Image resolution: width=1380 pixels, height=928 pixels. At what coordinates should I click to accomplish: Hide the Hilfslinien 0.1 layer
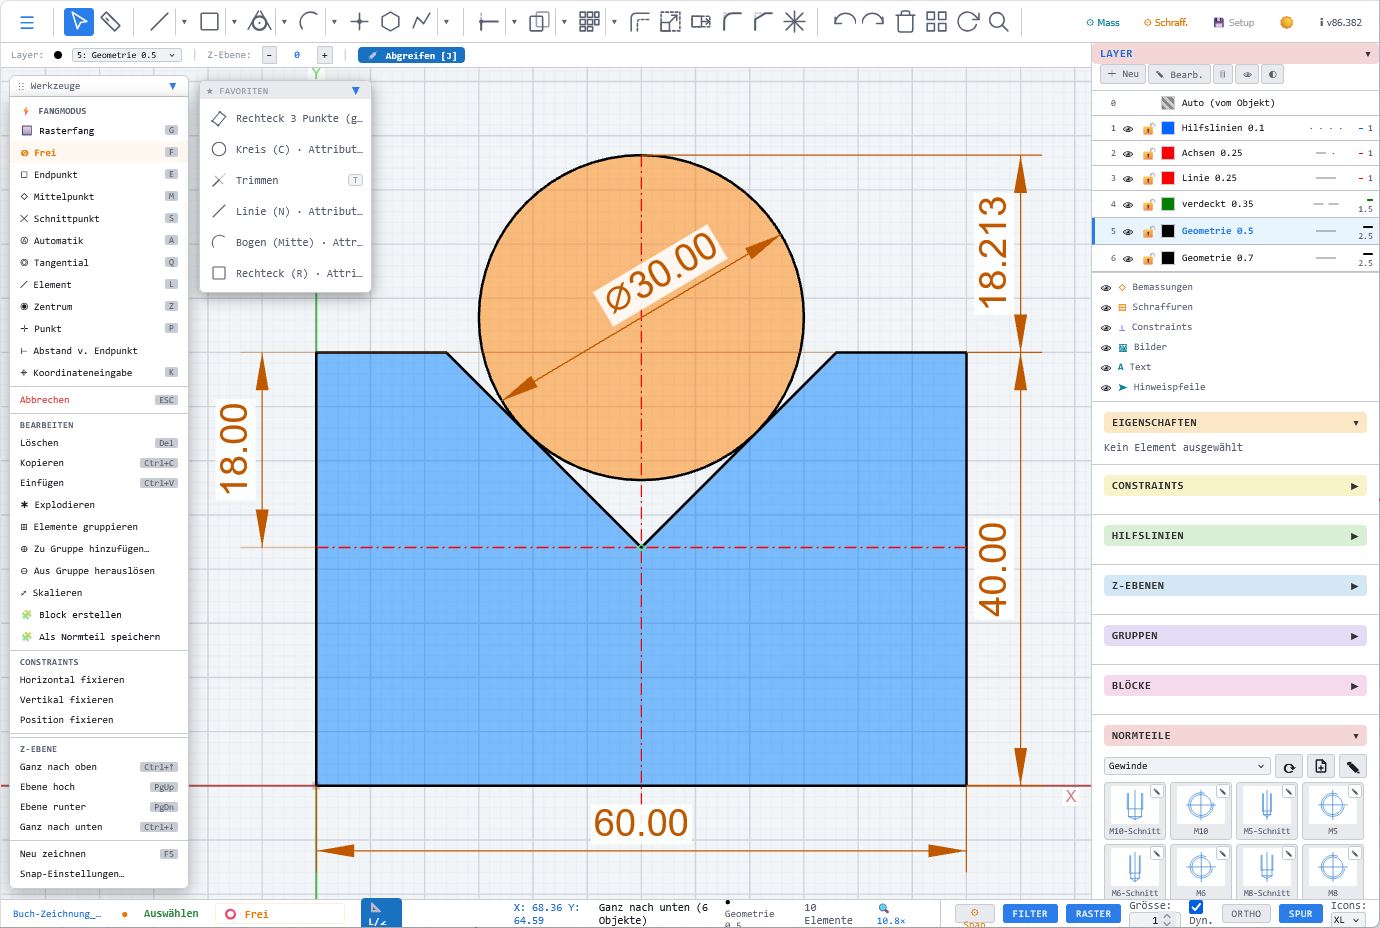coord(1128,129)
